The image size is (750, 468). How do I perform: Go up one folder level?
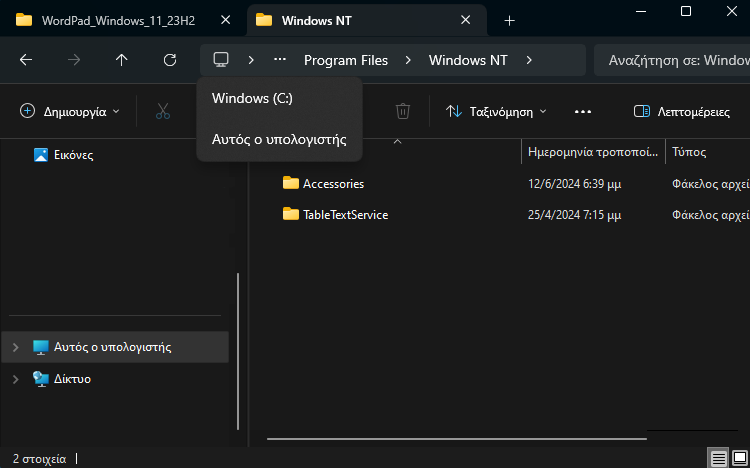(121, 60)
